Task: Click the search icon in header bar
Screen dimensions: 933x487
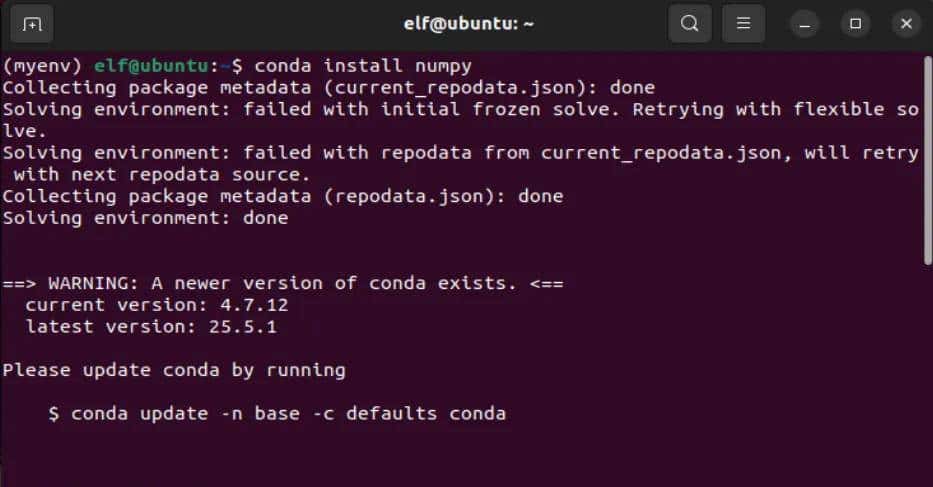Action: pos(689,23)
